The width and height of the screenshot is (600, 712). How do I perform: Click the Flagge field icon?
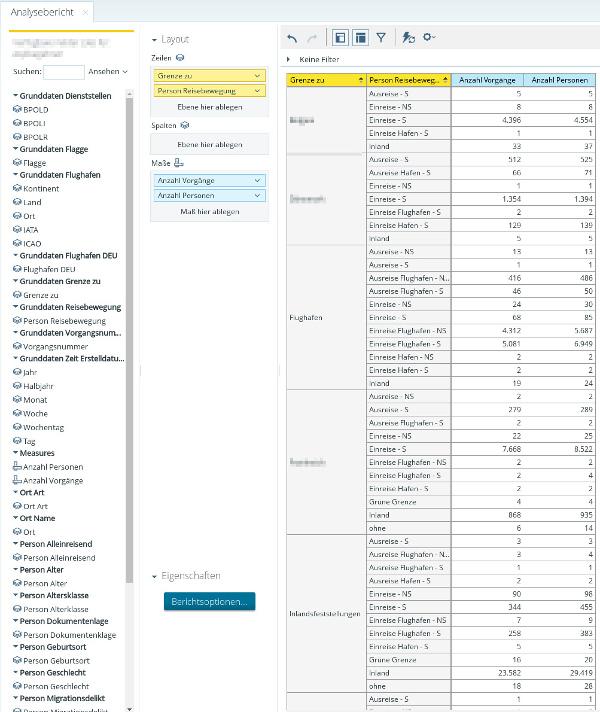pos(17,162)
